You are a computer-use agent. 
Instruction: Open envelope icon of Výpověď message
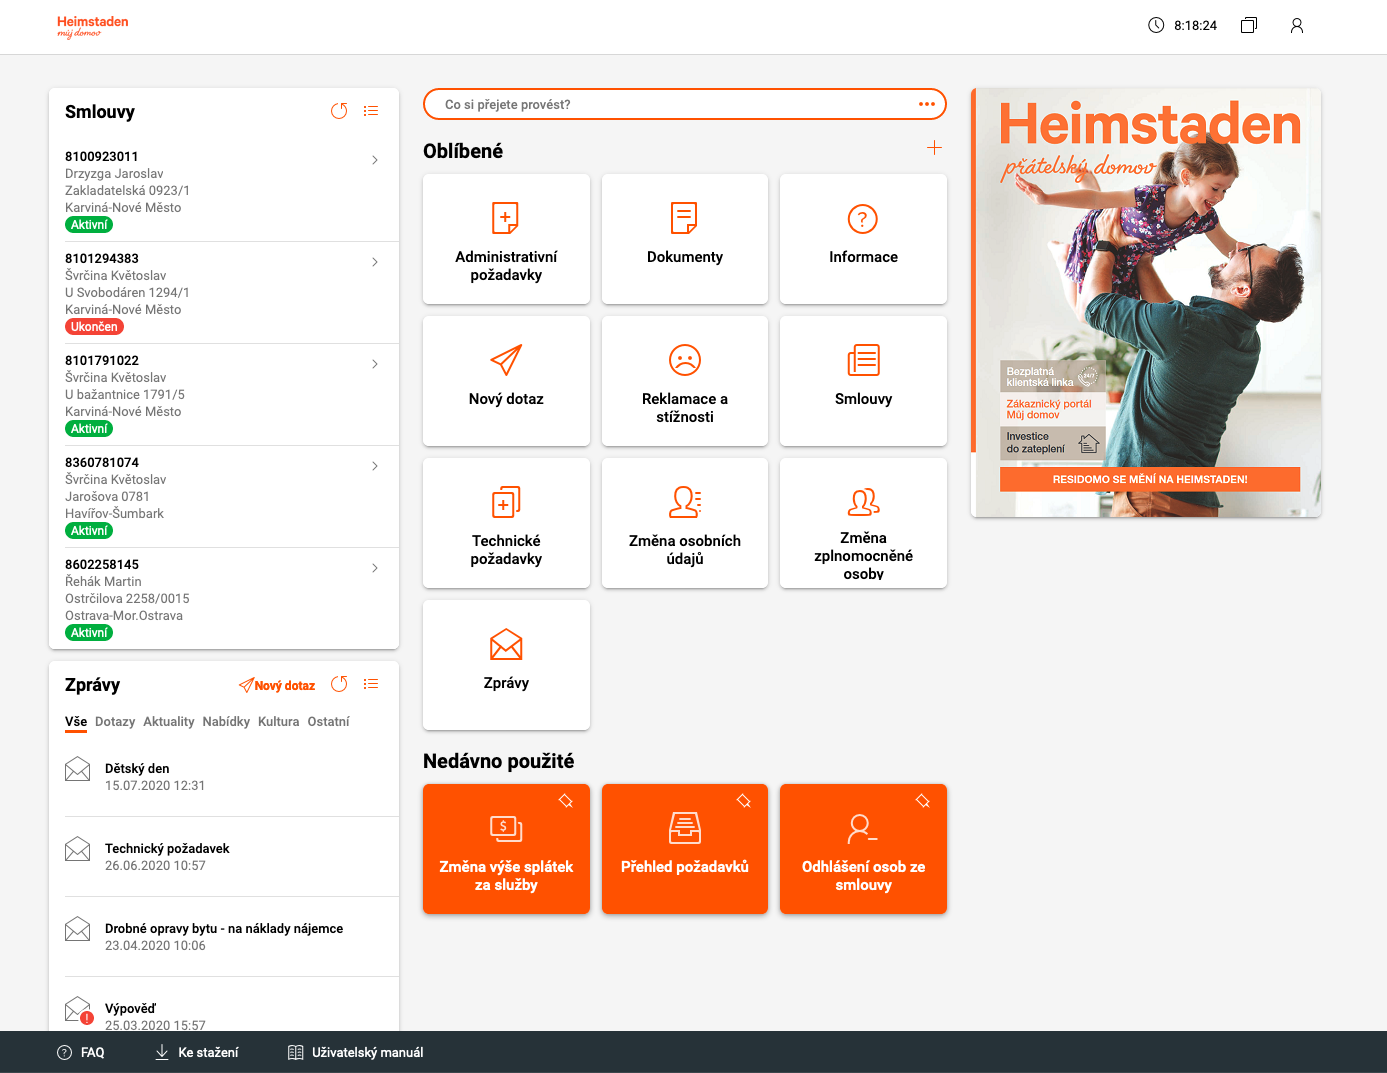(78, 1010)
